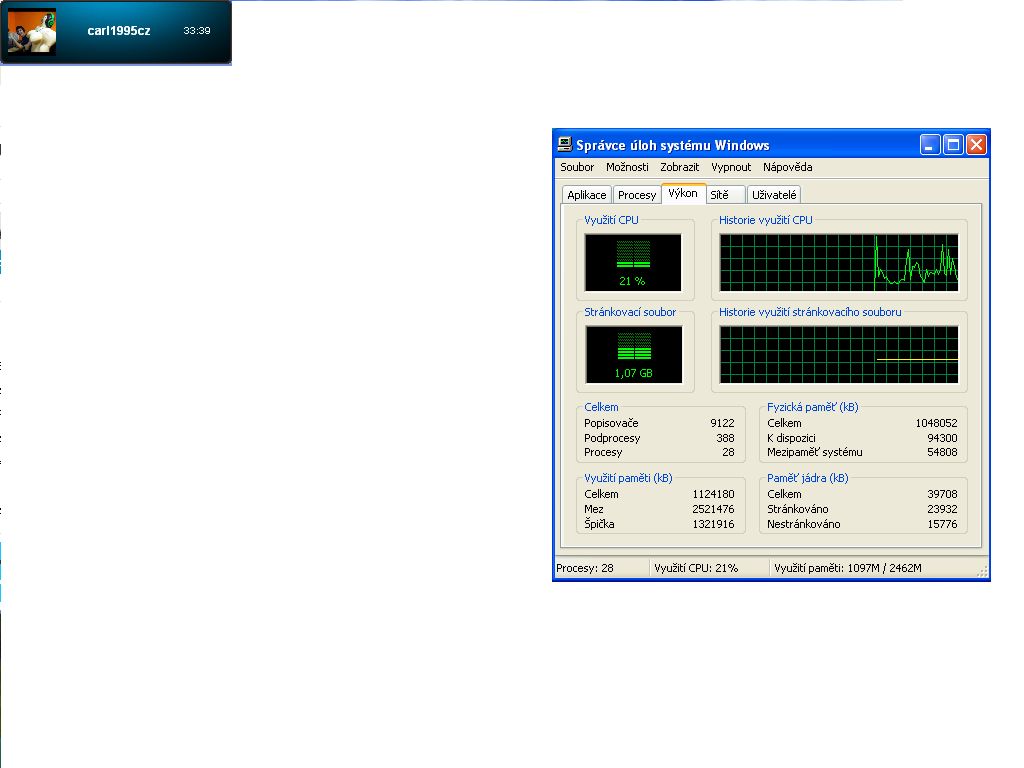Screen dimensions: 1024x768
Task: Click K dispozici value 94300
Action: pos(942,438)
